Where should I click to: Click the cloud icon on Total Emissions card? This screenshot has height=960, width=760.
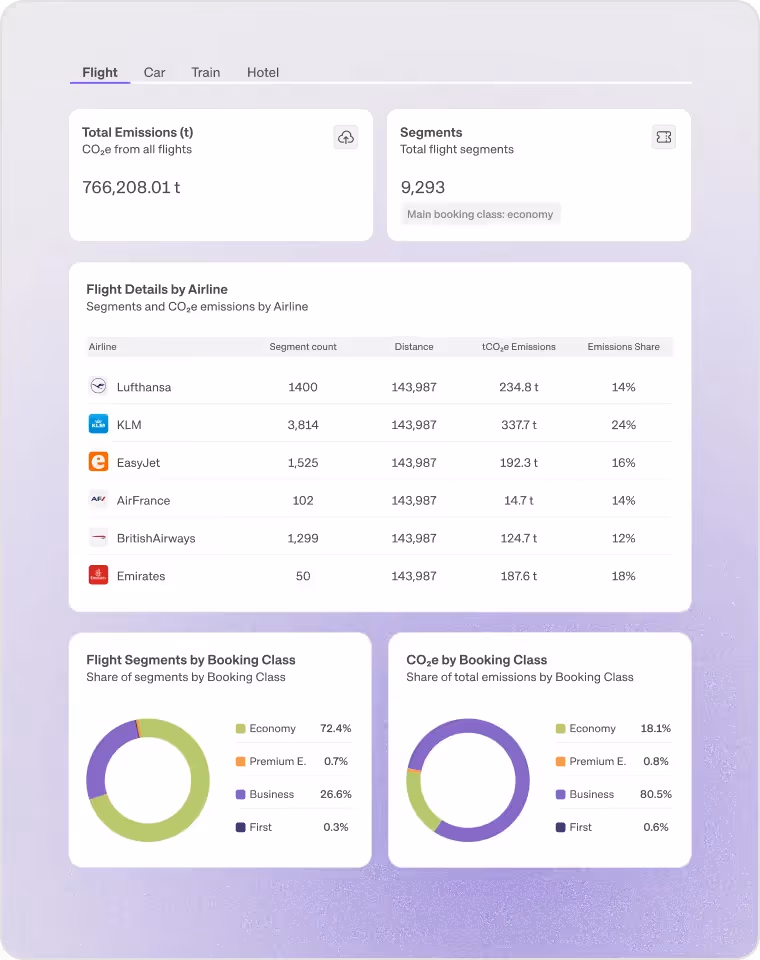pyautogui.click(x=345, y=137)
